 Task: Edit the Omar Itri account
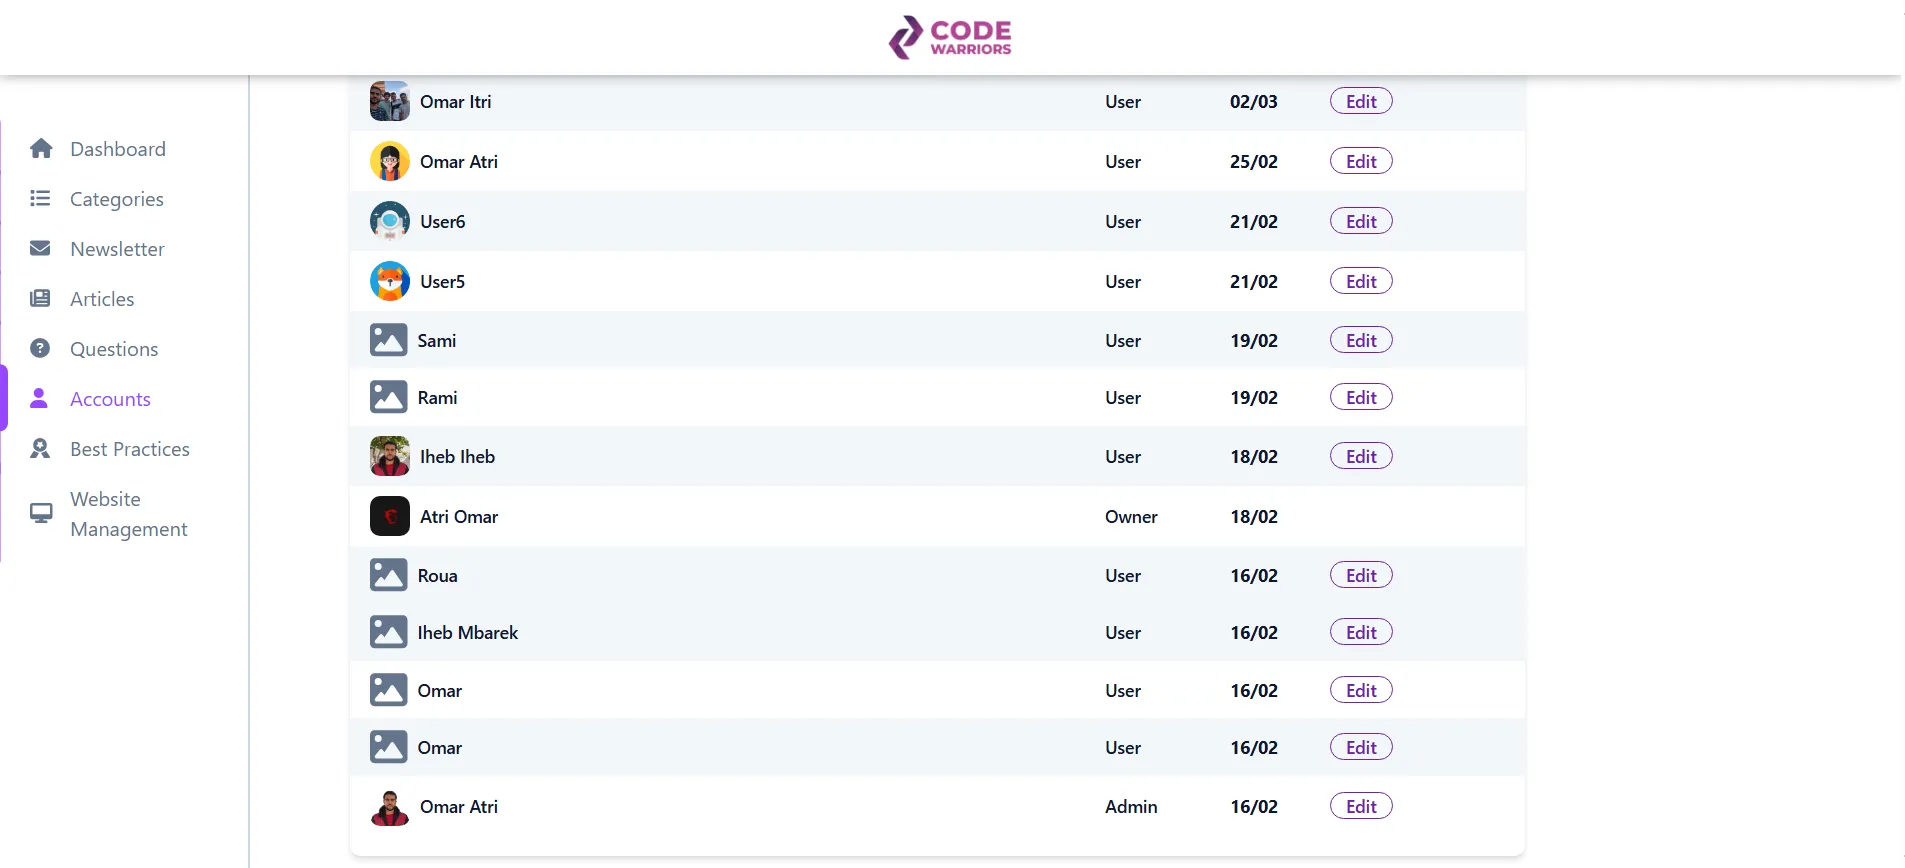pos(1360,102)
